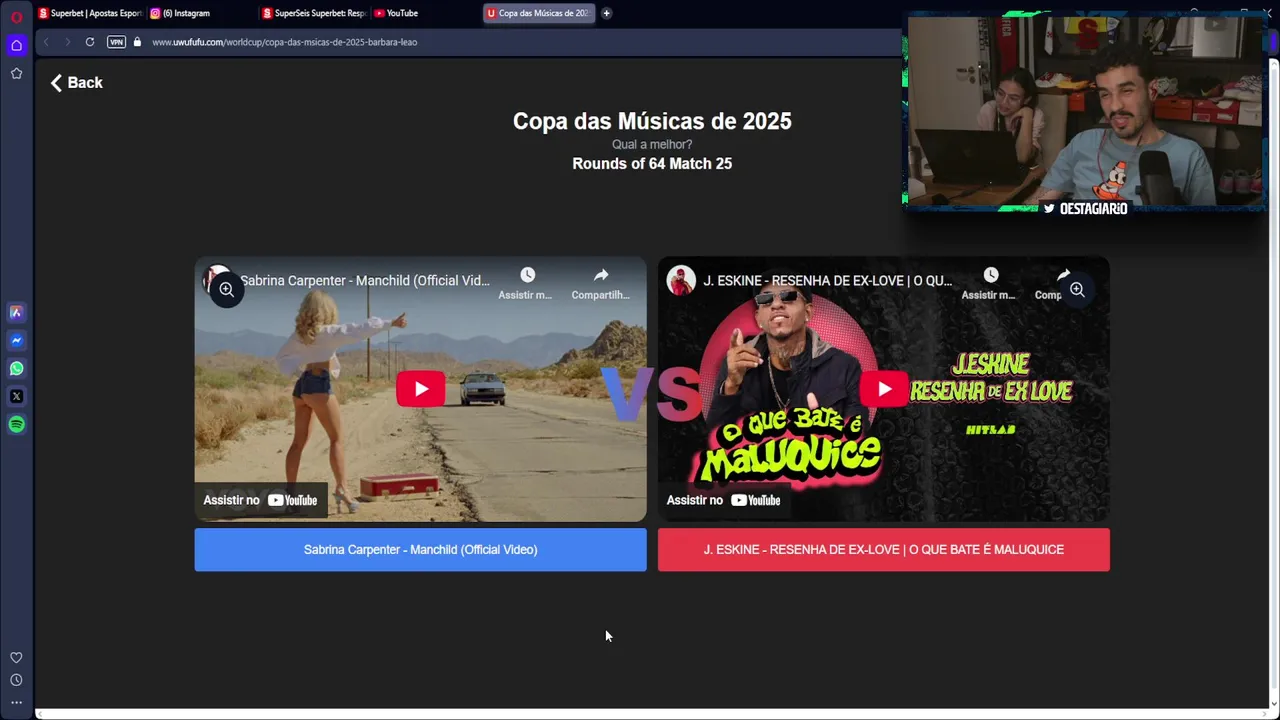Switch to the SuperSeis Superbet tab
1280x720 pixels.
(x=315, y=13)
